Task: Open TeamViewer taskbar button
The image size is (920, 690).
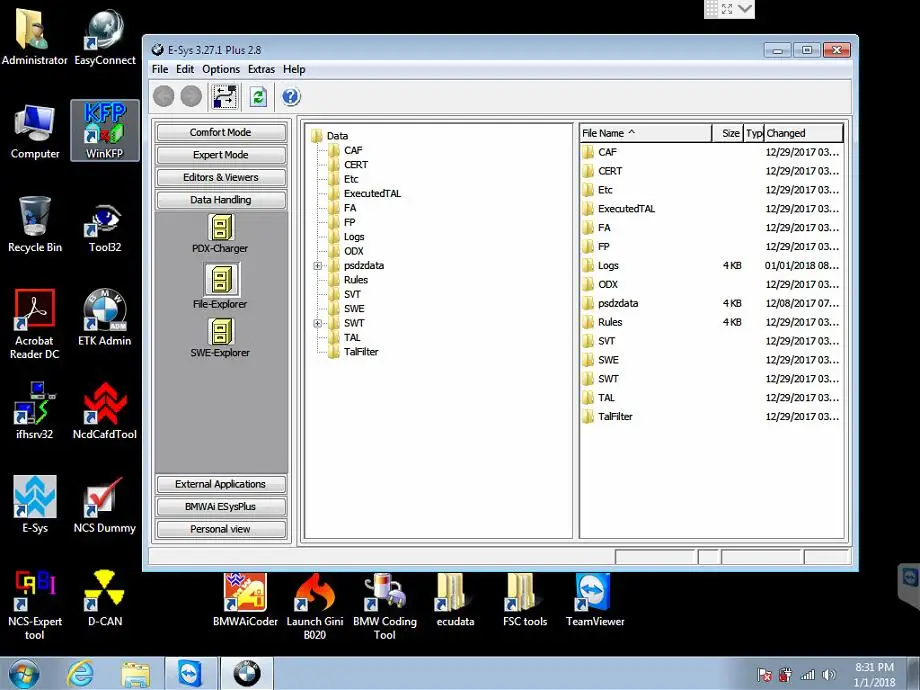Action: click(190, 674)
